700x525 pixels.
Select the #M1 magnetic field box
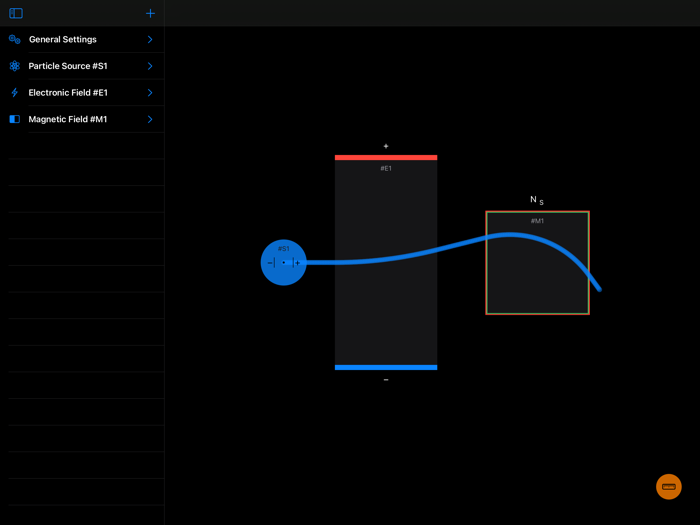(x=538, y=263)
